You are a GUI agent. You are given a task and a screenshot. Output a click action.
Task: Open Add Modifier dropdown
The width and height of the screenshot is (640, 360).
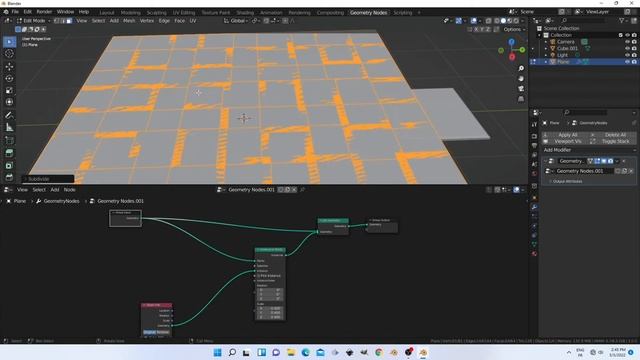(x=589, y=150)
